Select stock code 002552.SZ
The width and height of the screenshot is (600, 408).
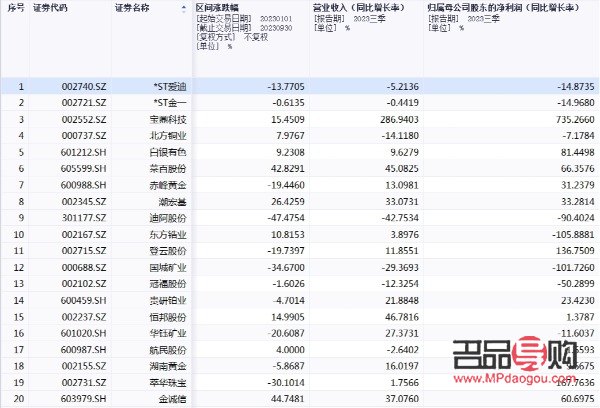(x=84, y=119)
